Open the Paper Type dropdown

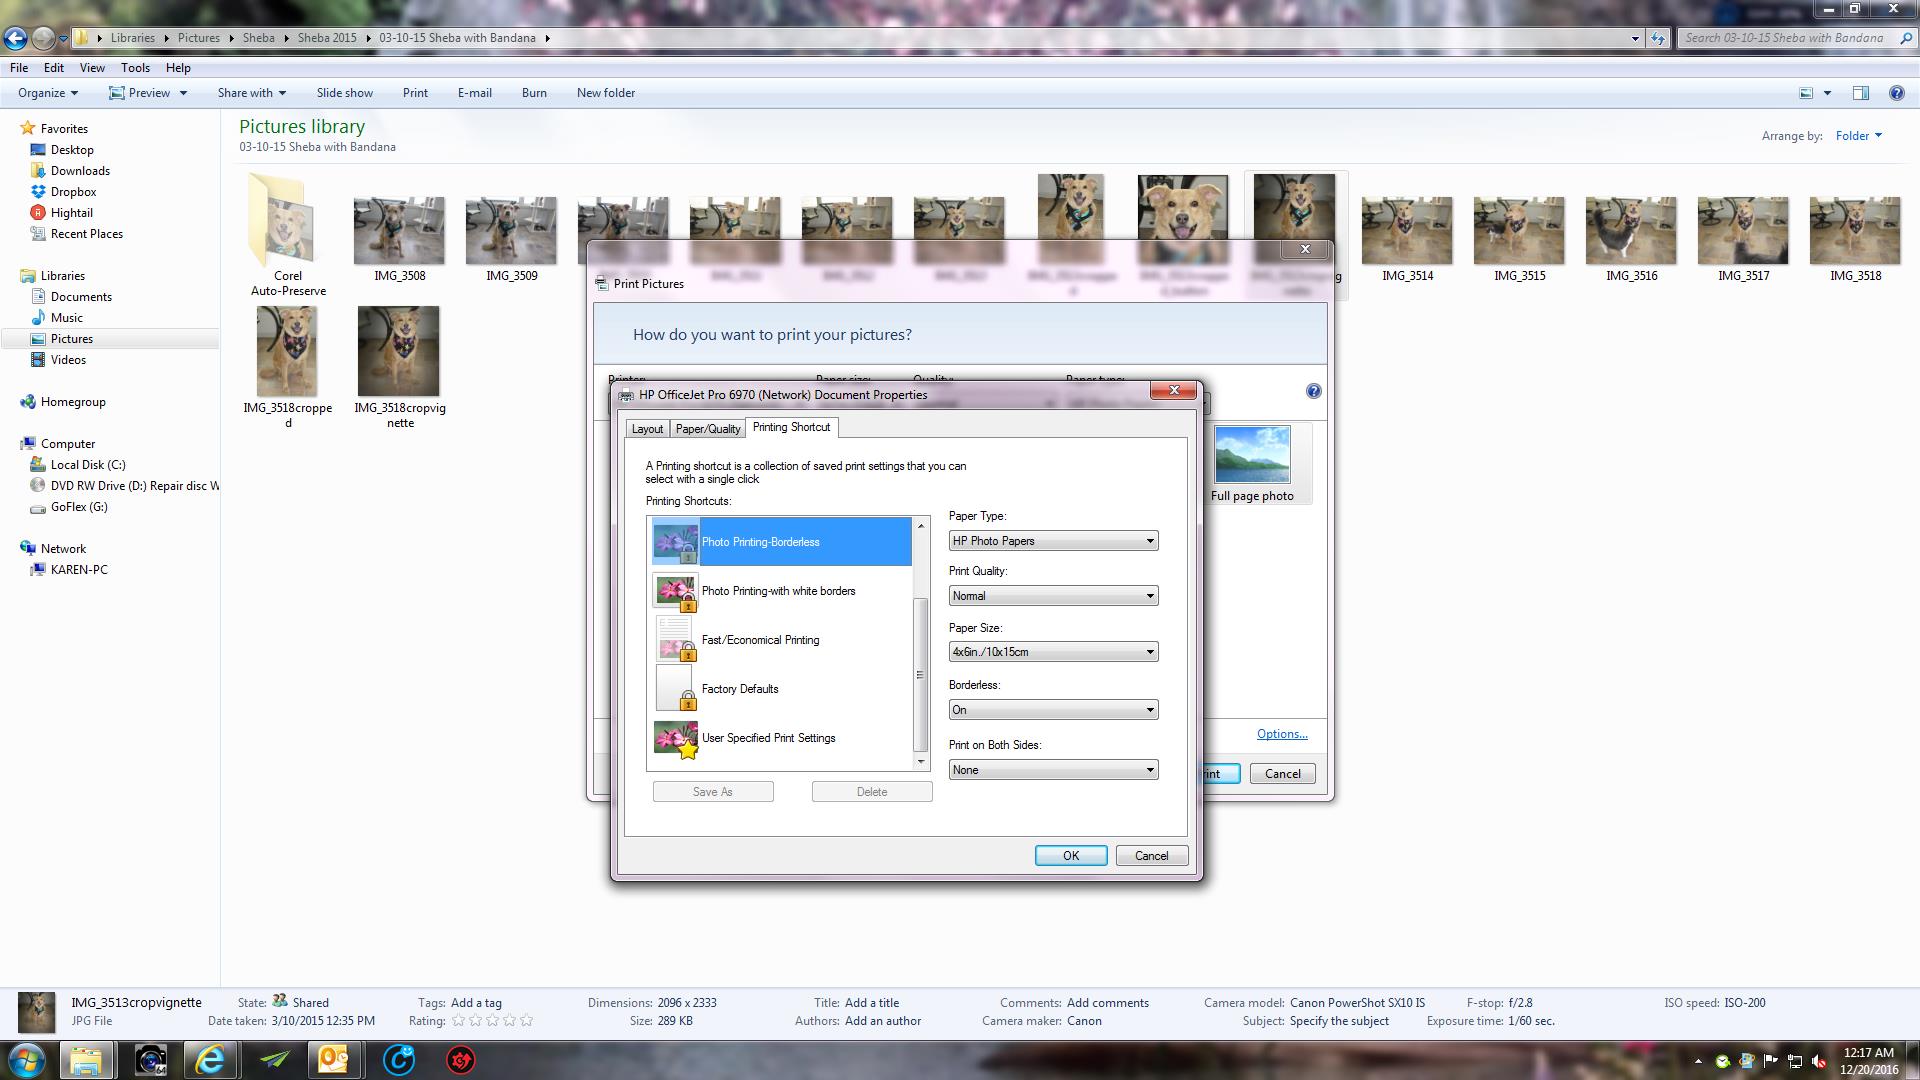[1149, 540]
